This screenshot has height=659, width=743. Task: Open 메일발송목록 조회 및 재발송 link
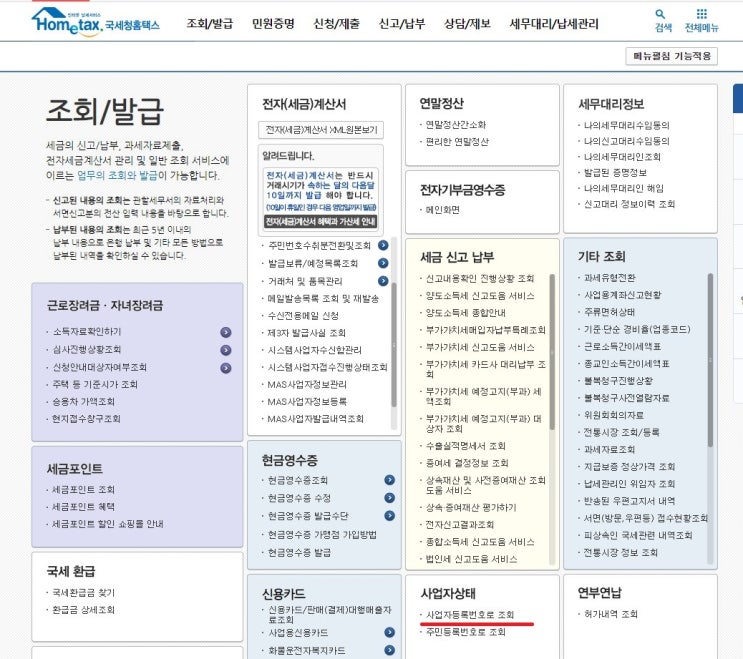click(x=323, y=298)
